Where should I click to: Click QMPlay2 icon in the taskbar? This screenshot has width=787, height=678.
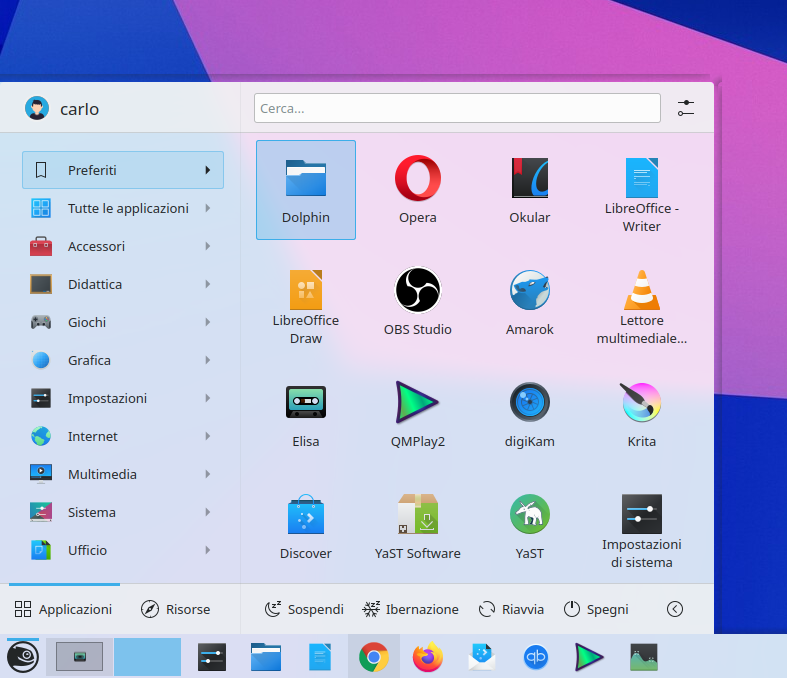589,656
